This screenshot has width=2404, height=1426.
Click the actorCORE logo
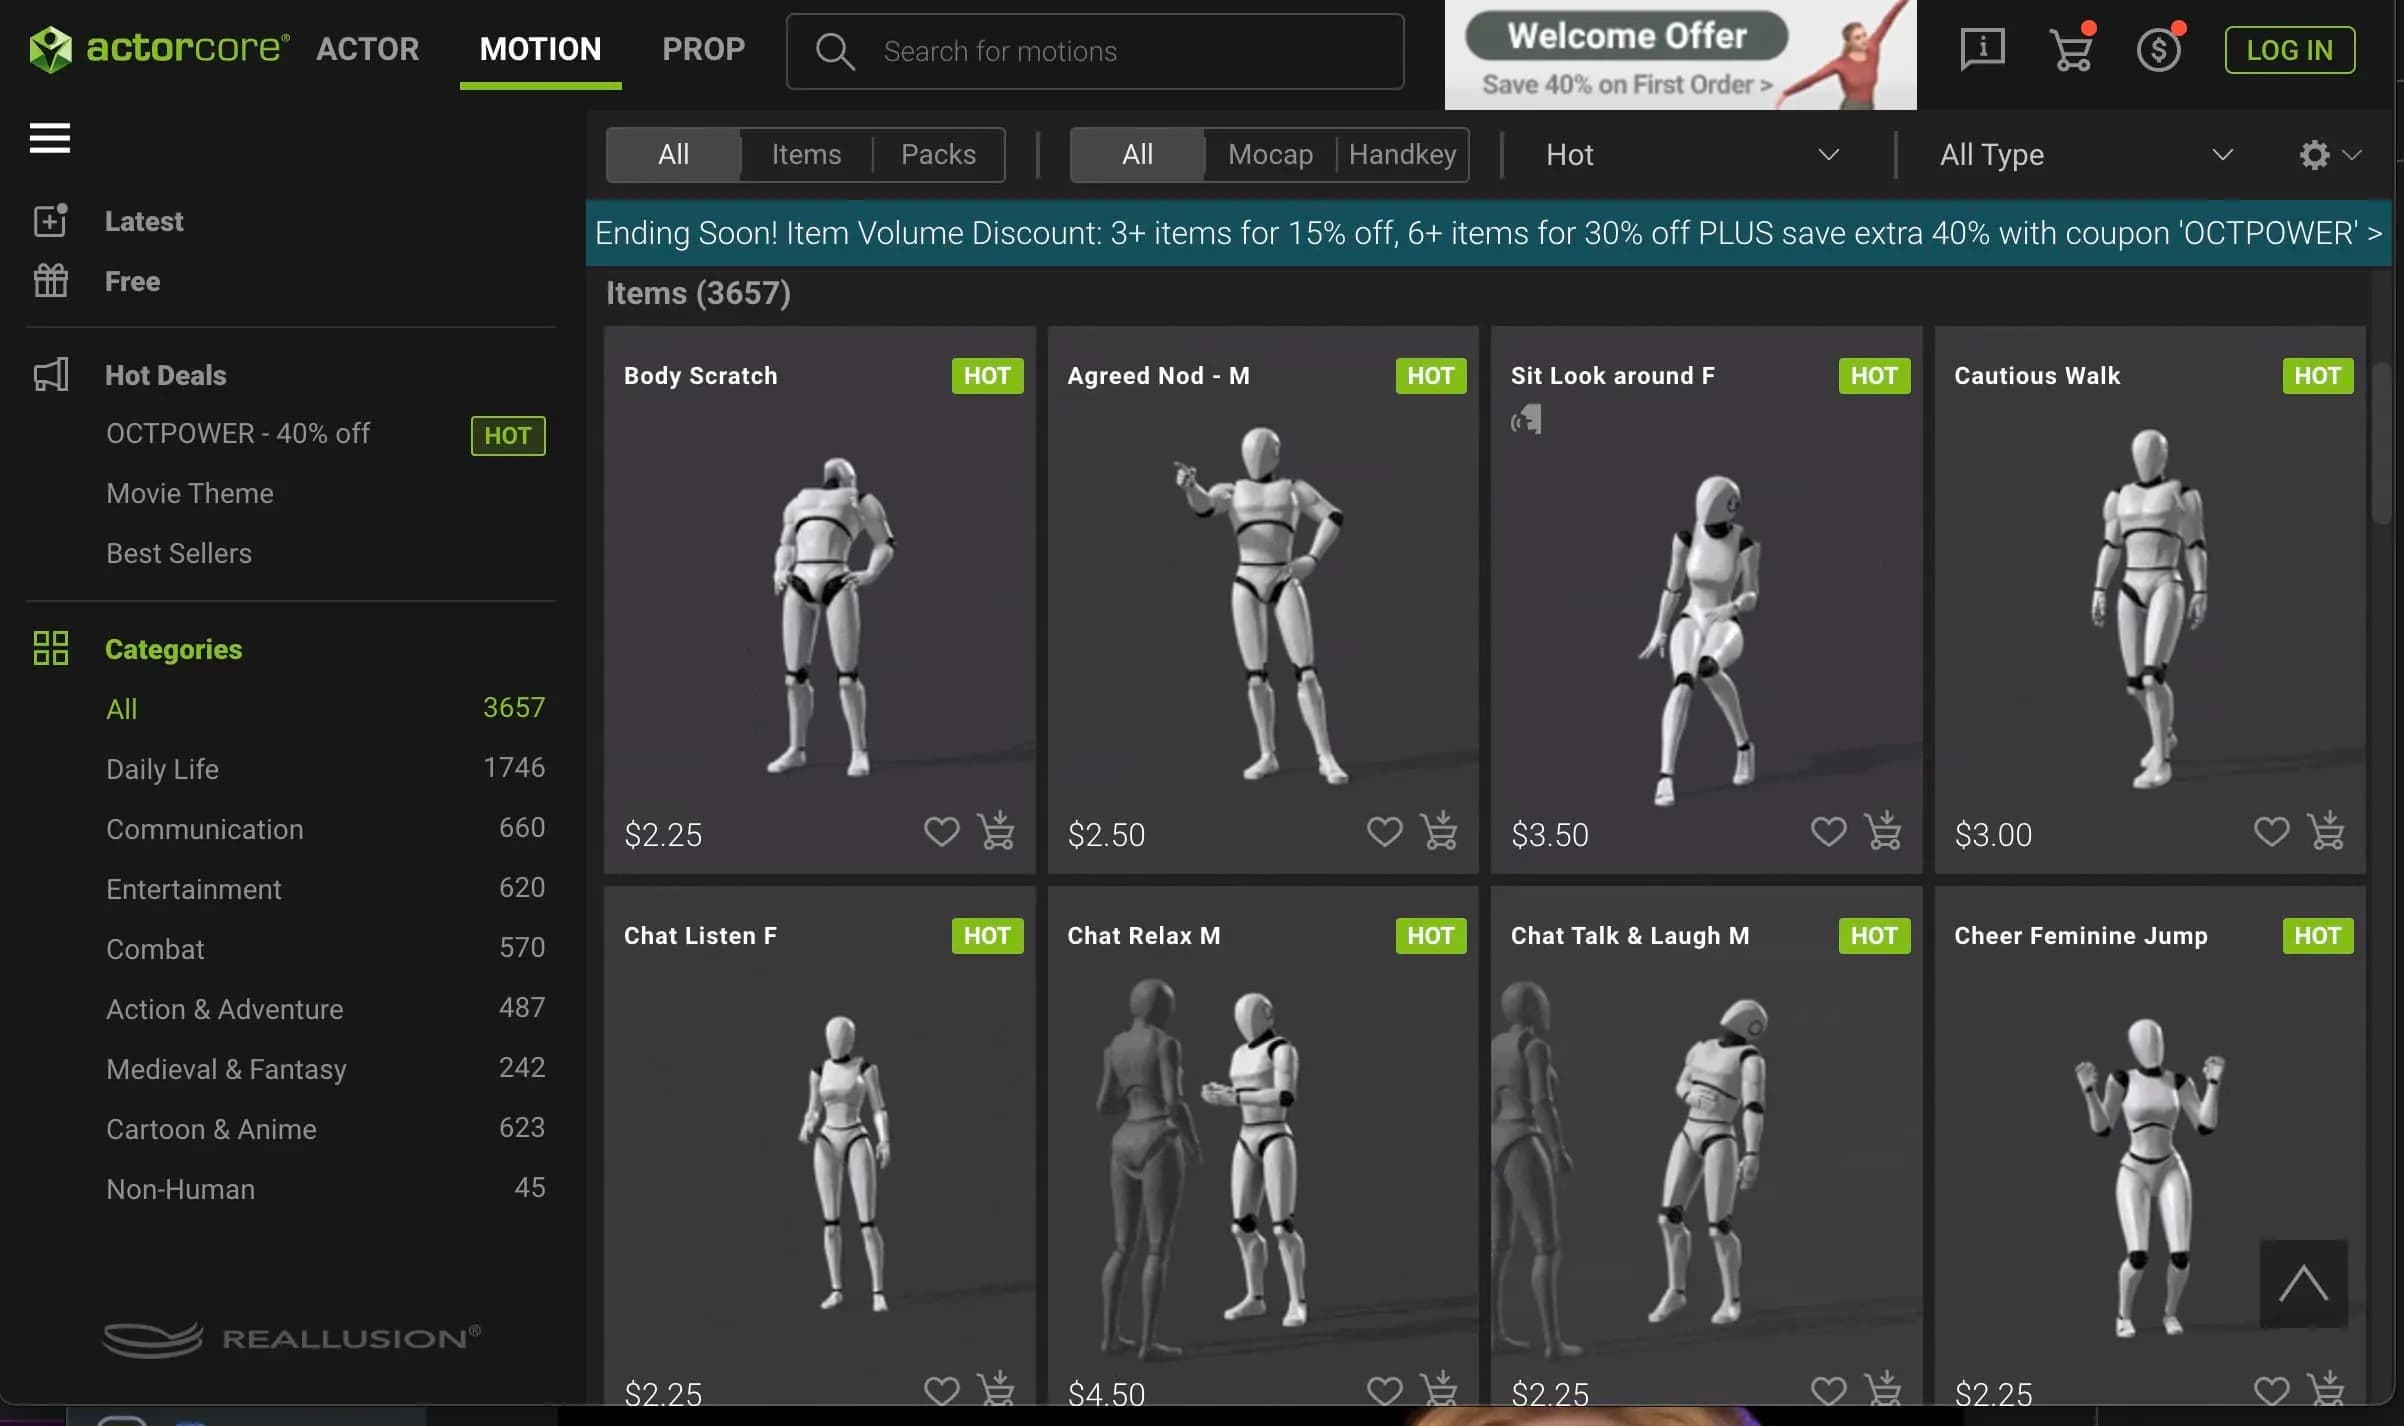click(x=155, y=48)
